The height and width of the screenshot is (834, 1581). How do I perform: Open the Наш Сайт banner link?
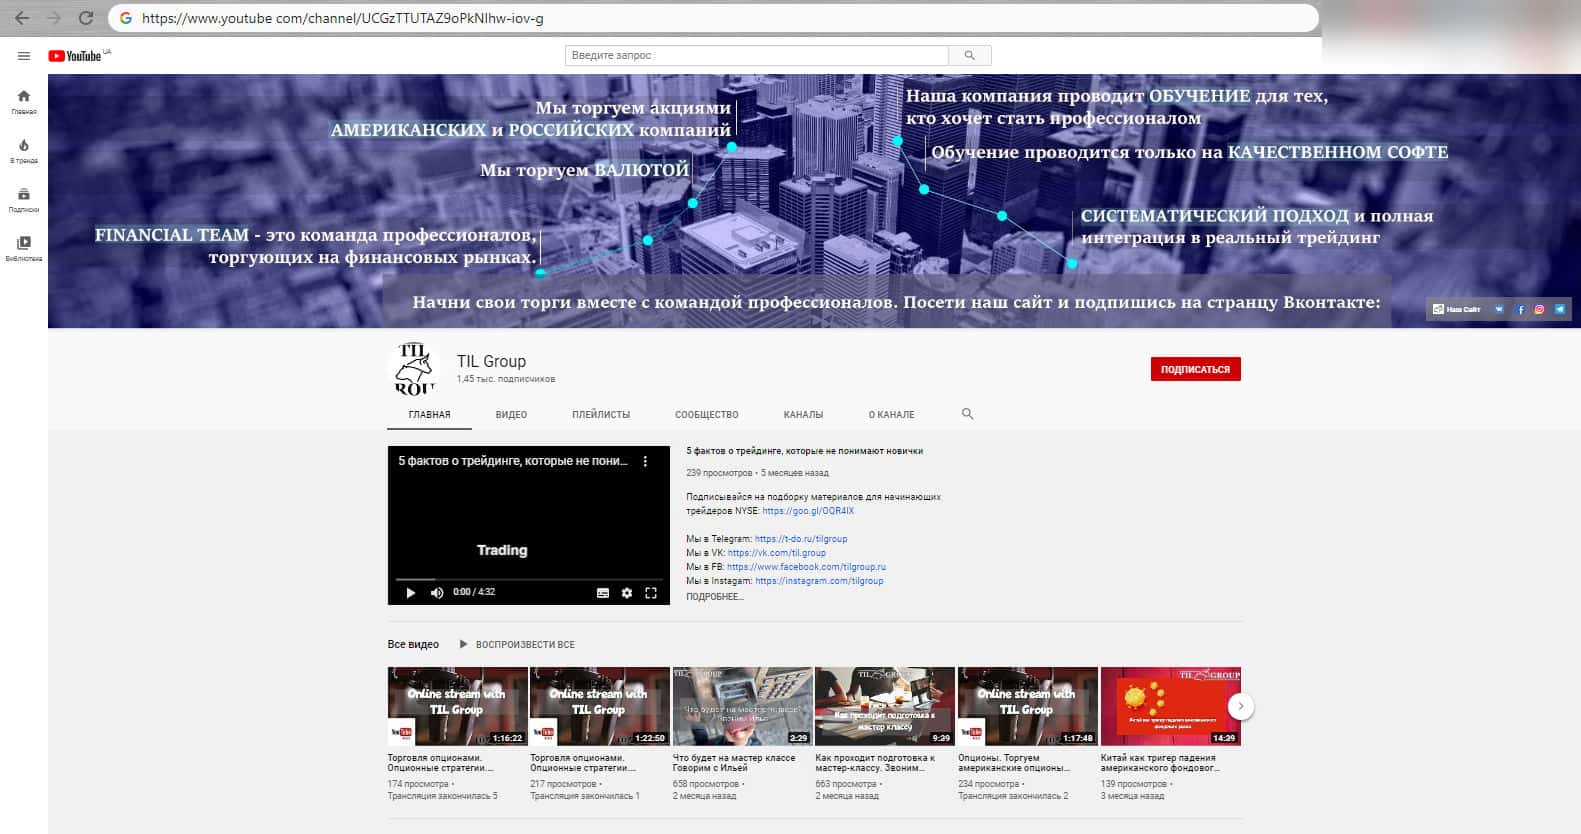pos(1457,310)
